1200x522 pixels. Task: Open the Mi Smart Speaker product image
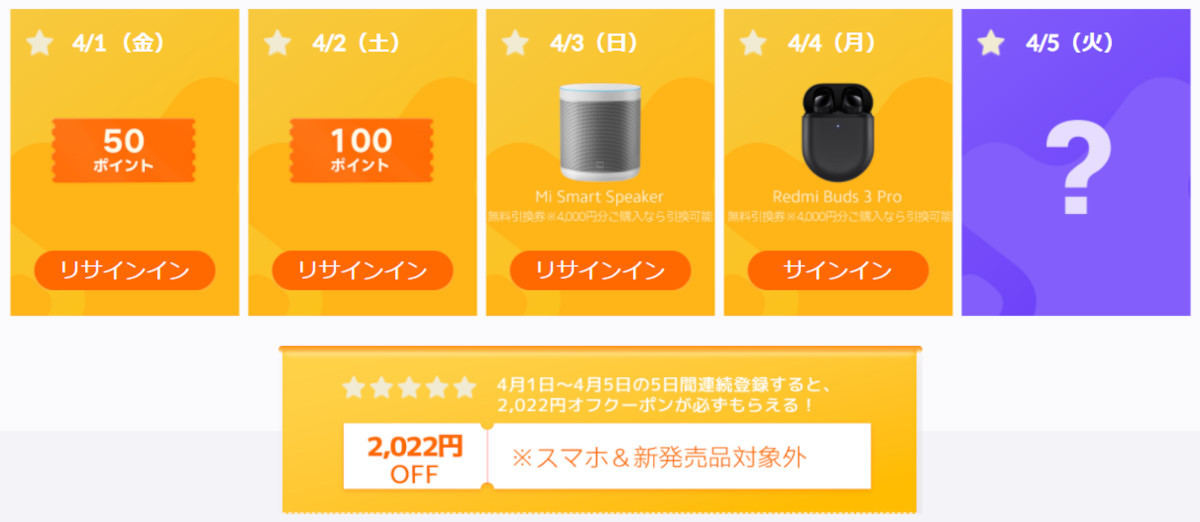(x=600, y=132)
